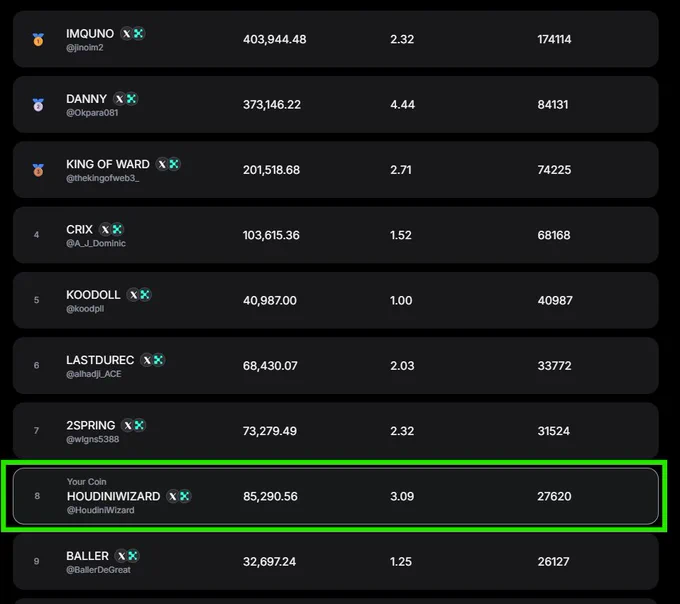The width and height of the screenshot is (680, 604).
Task: Click the teal badge icon beside BALLER
Action: coord(134,556)
